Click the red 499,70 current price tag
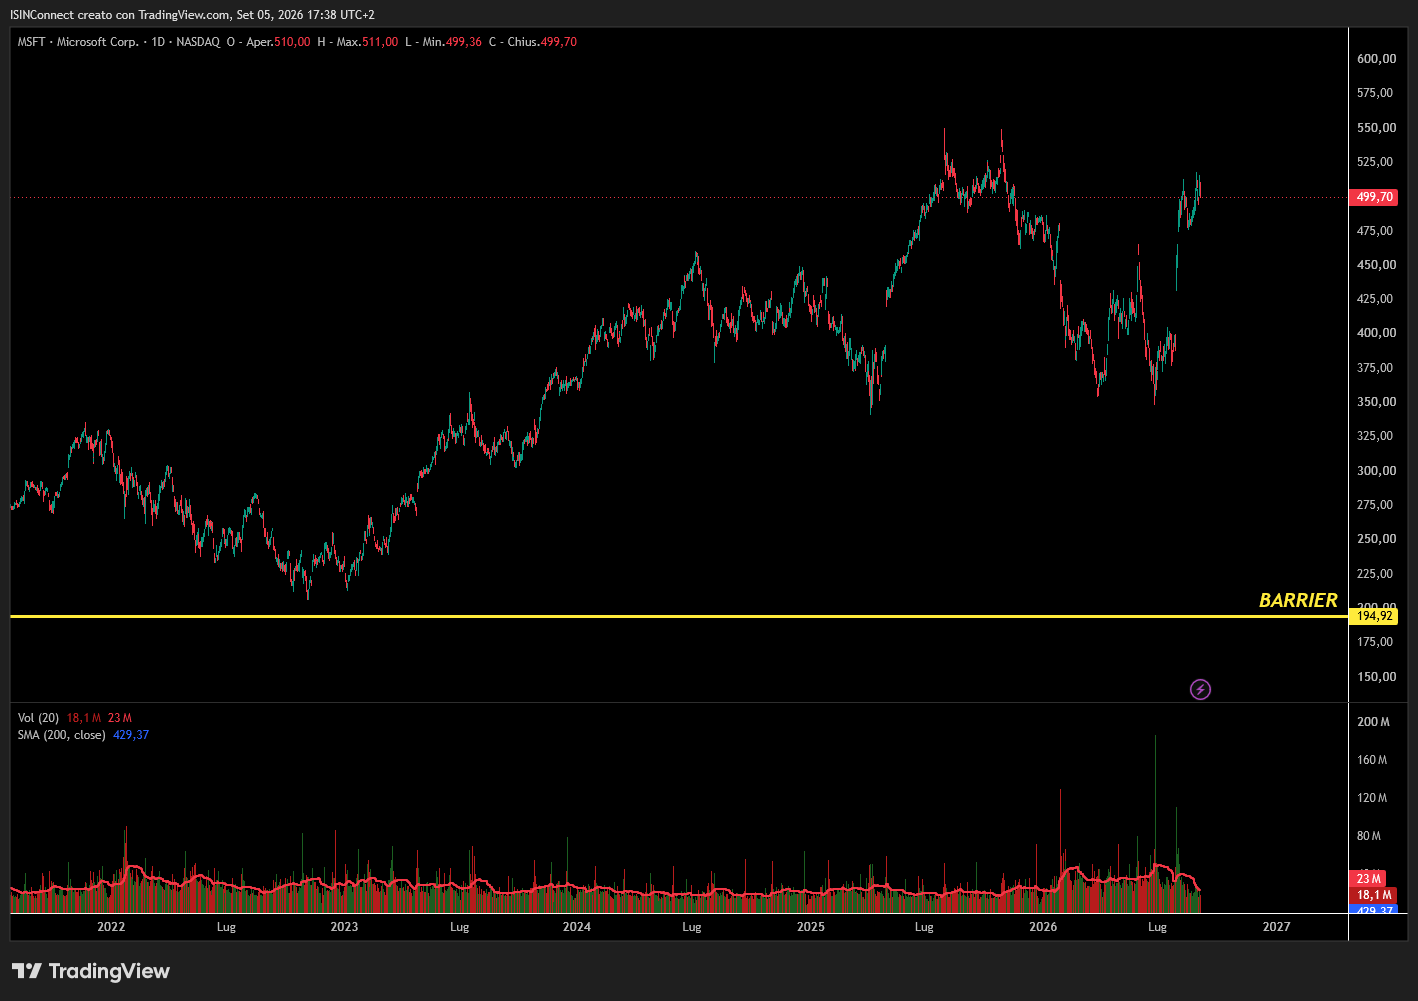The height and width of the screenshot is (1001, 1418). (x=1374, y=197)
